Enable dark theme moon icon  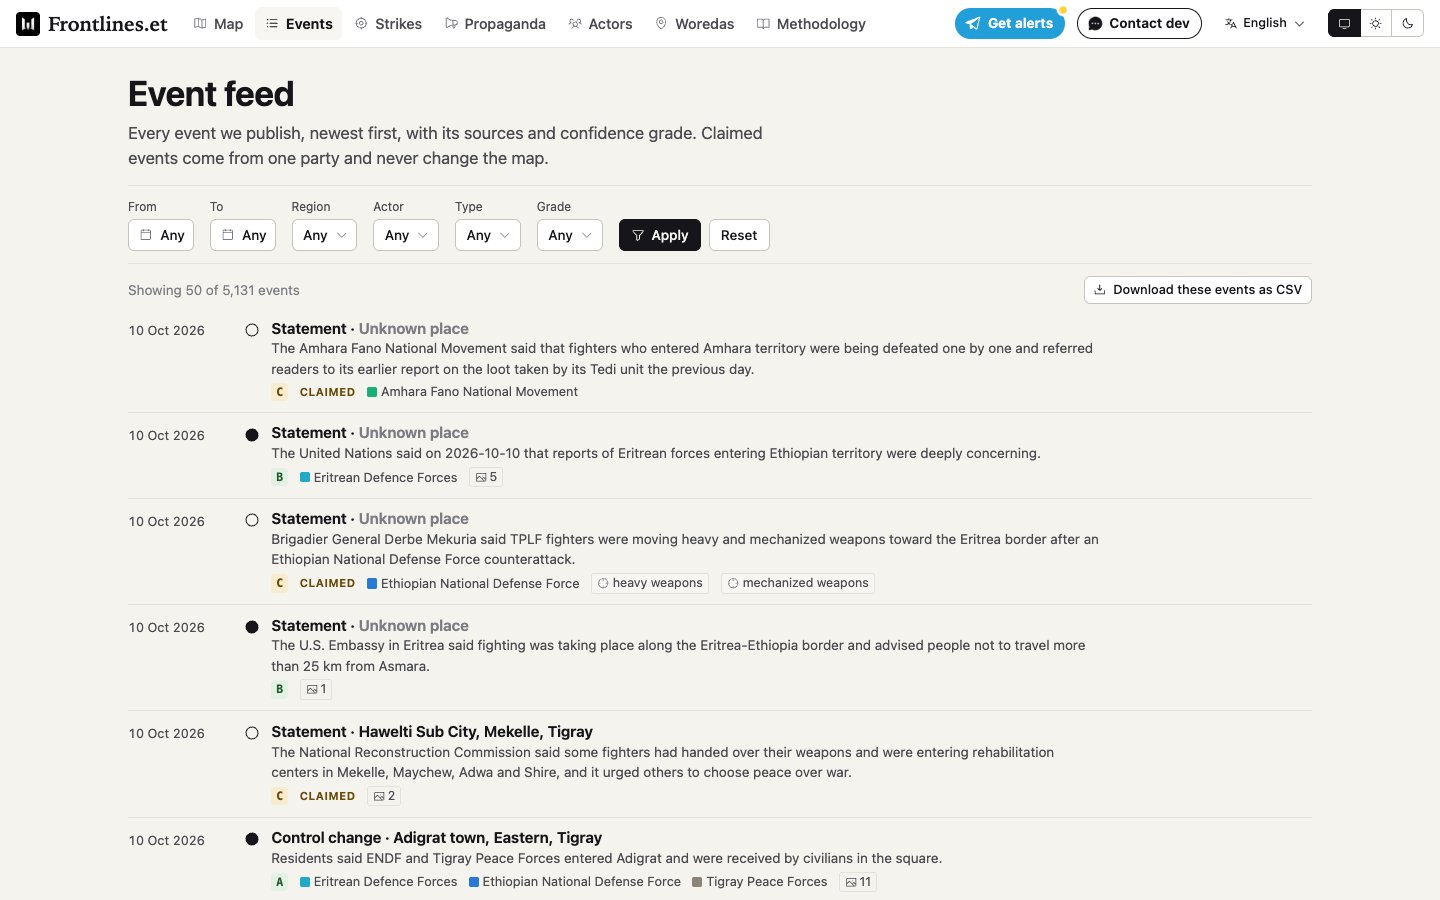(x=1407, y=23)
